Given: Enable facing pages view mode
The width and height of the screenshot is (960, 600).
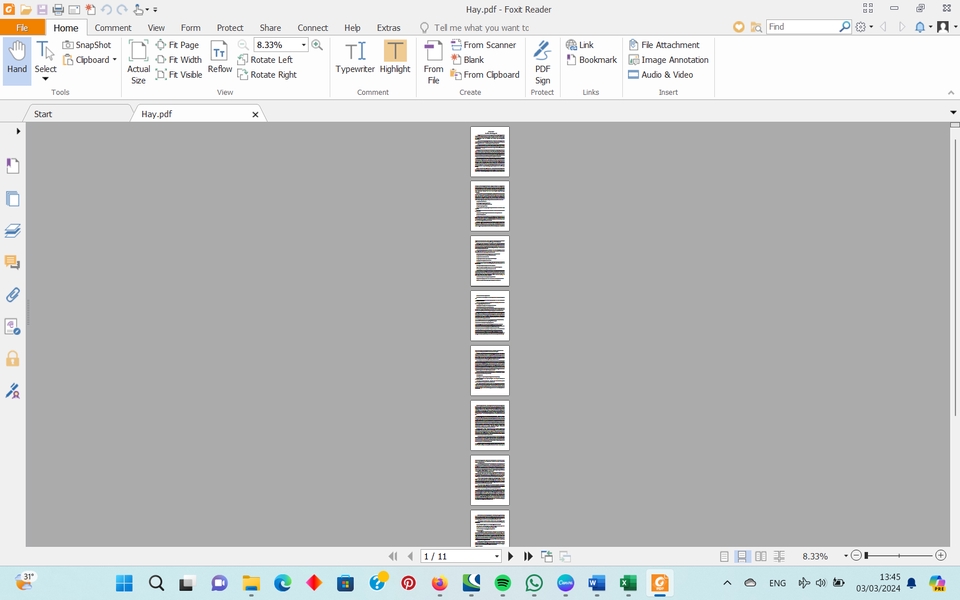Looking at the screenshot, I should coord(760,556).
